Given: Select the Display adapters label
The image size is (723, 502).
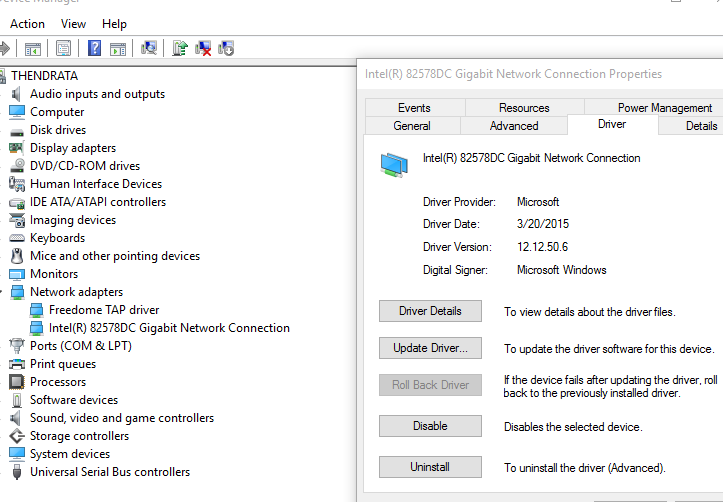Looking at the screenshot, I should [x=73, y=148].
